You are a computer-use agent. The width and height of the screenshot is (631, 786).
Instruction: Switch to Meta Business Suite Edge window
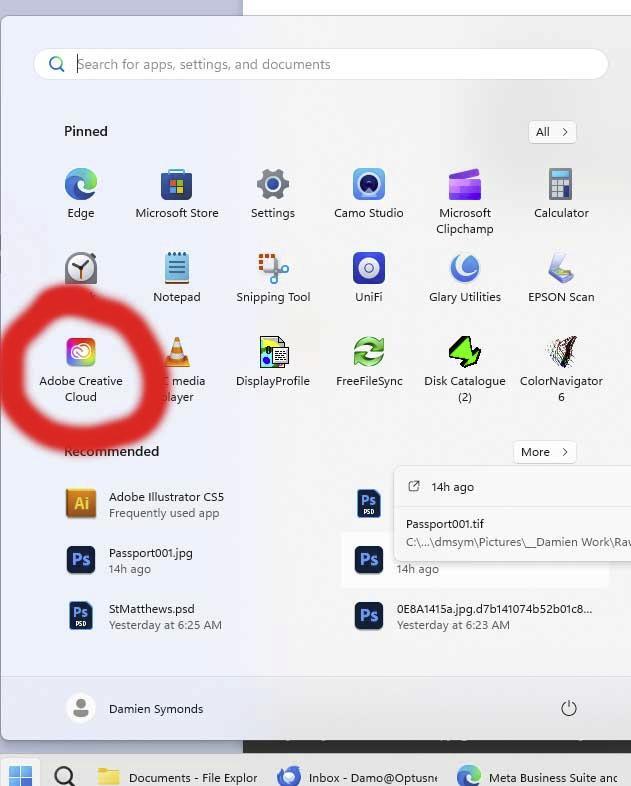(537, 777)
